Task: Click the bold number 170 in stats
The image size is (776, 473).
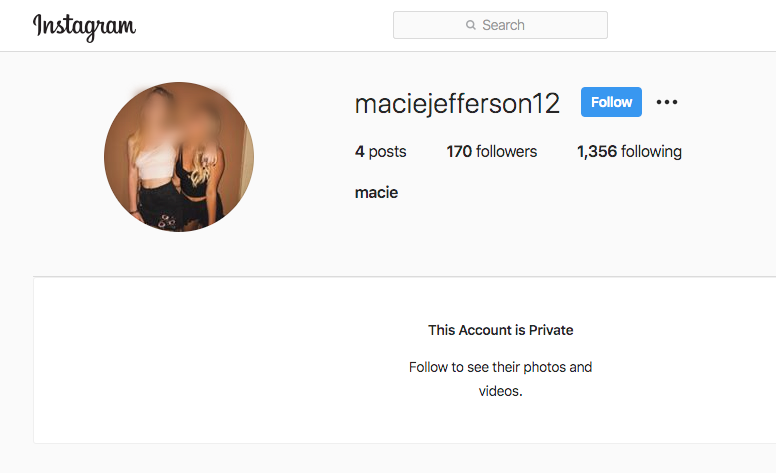Action: coord(459,151)
